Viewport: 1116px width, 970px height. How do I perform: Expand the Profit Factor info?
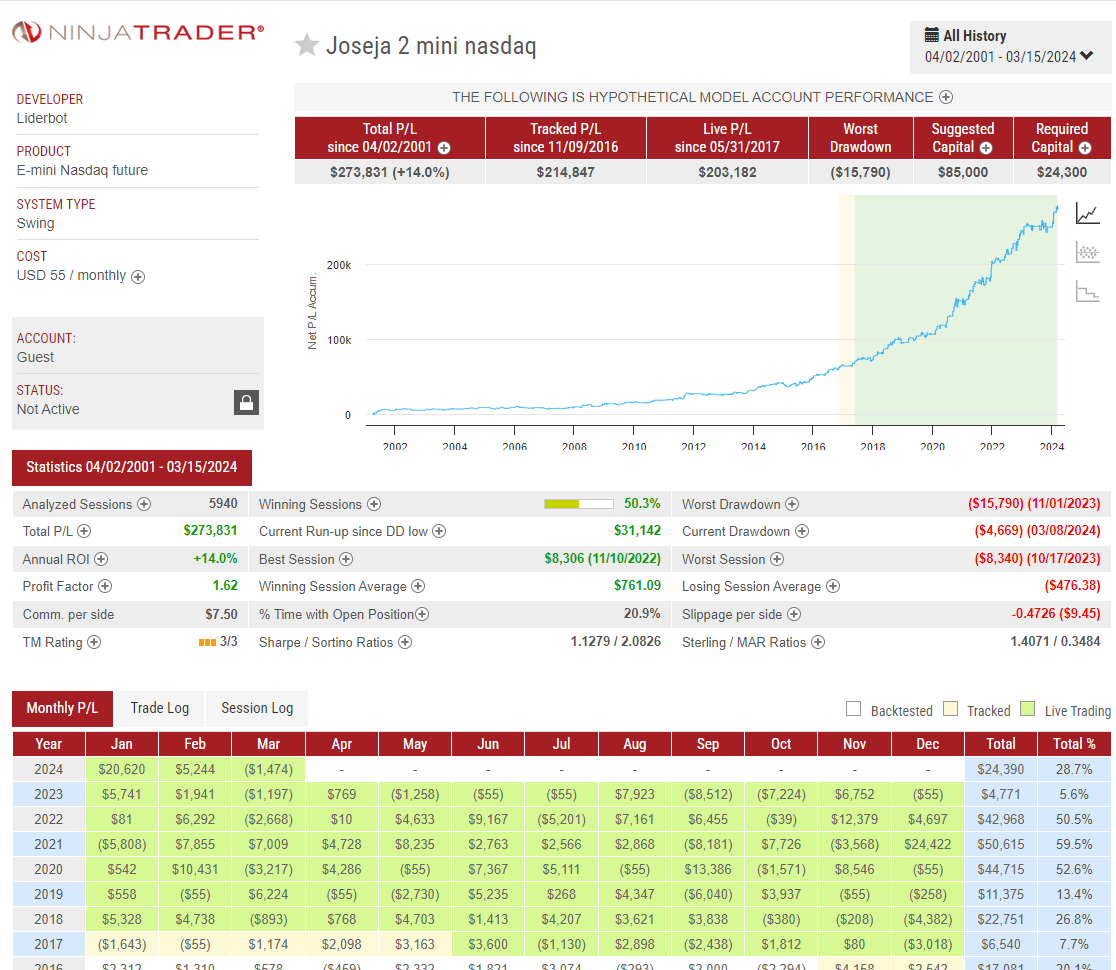point(105,586)
